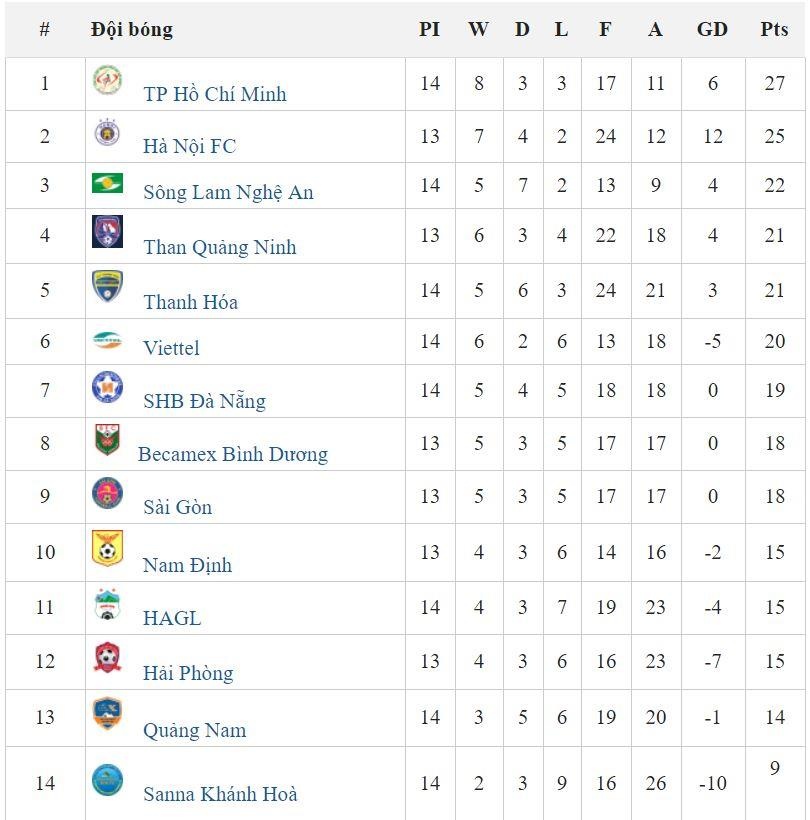Click the HAGL club logo
The height and width of the screenshot is (820, 810).
107,604
